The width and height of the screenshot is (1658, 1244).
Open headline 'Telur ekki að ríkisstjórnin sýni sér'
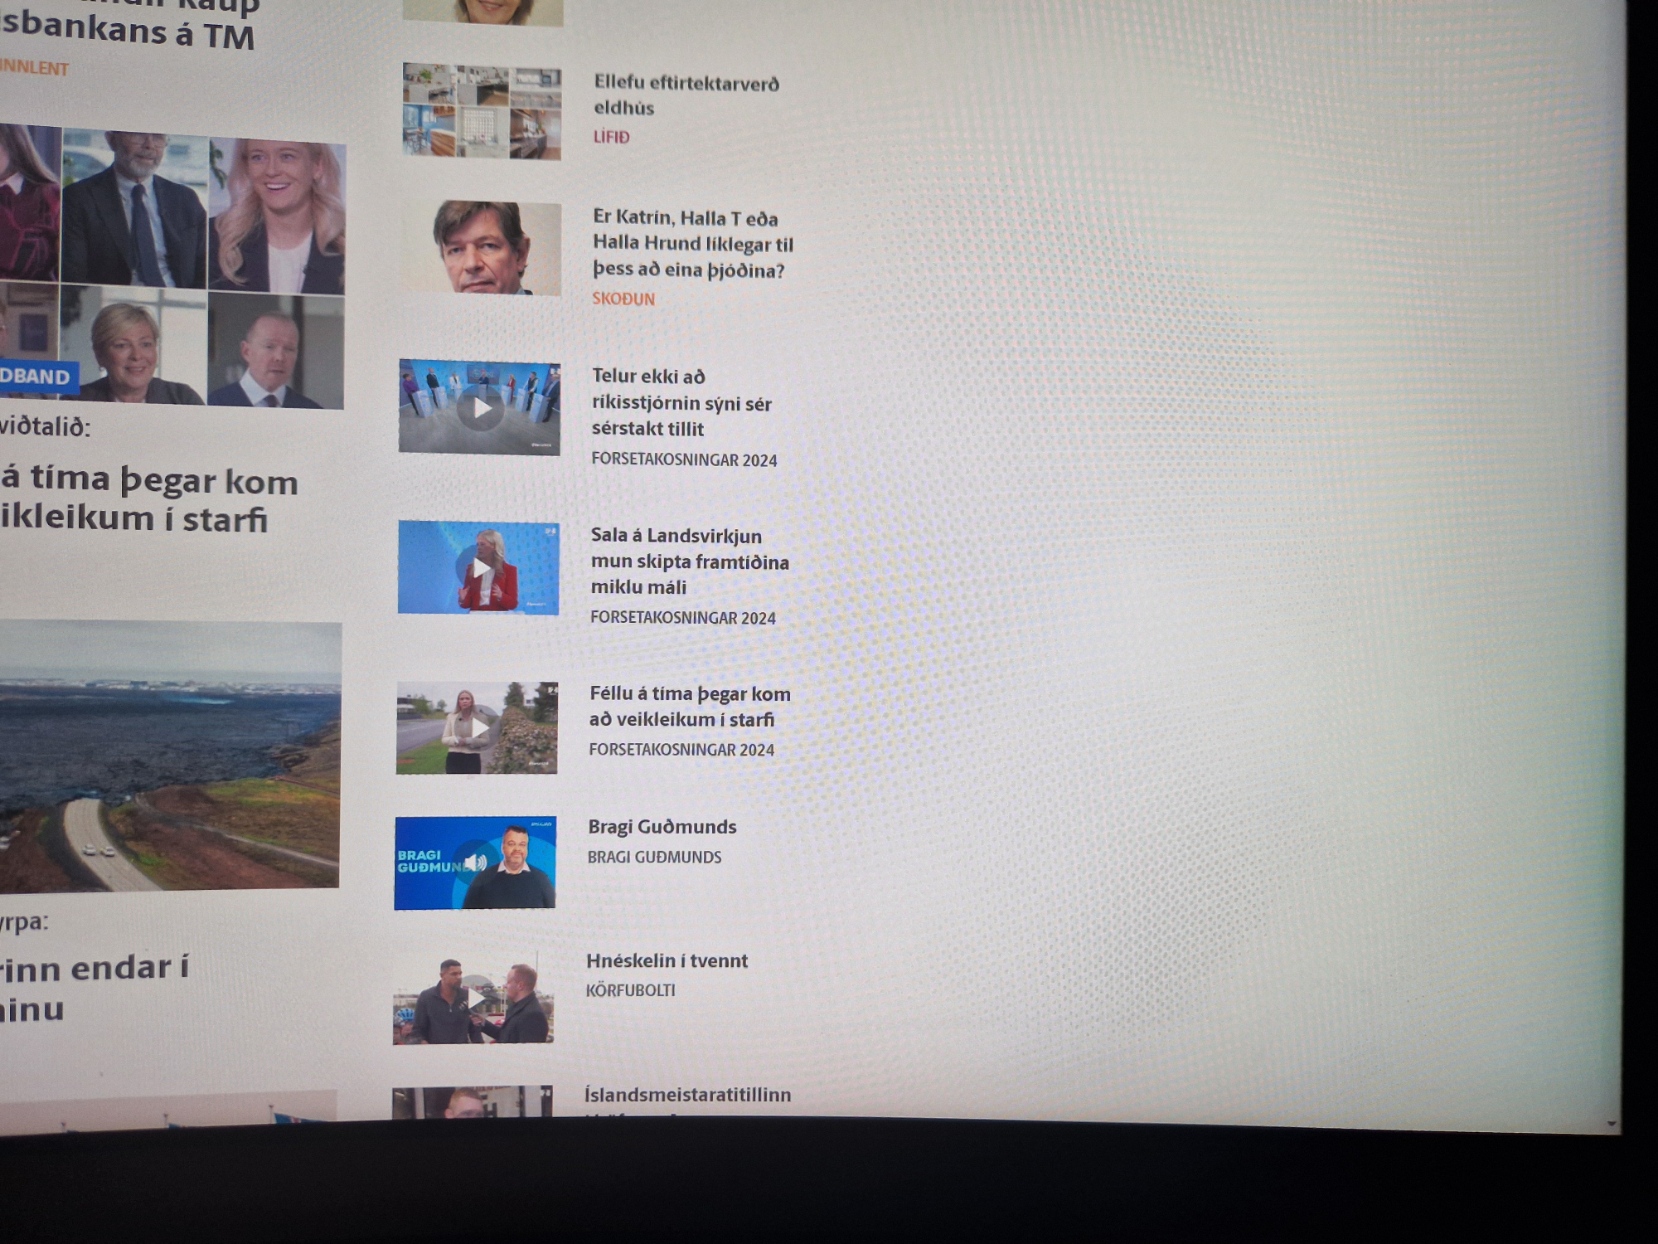(681, 402)
